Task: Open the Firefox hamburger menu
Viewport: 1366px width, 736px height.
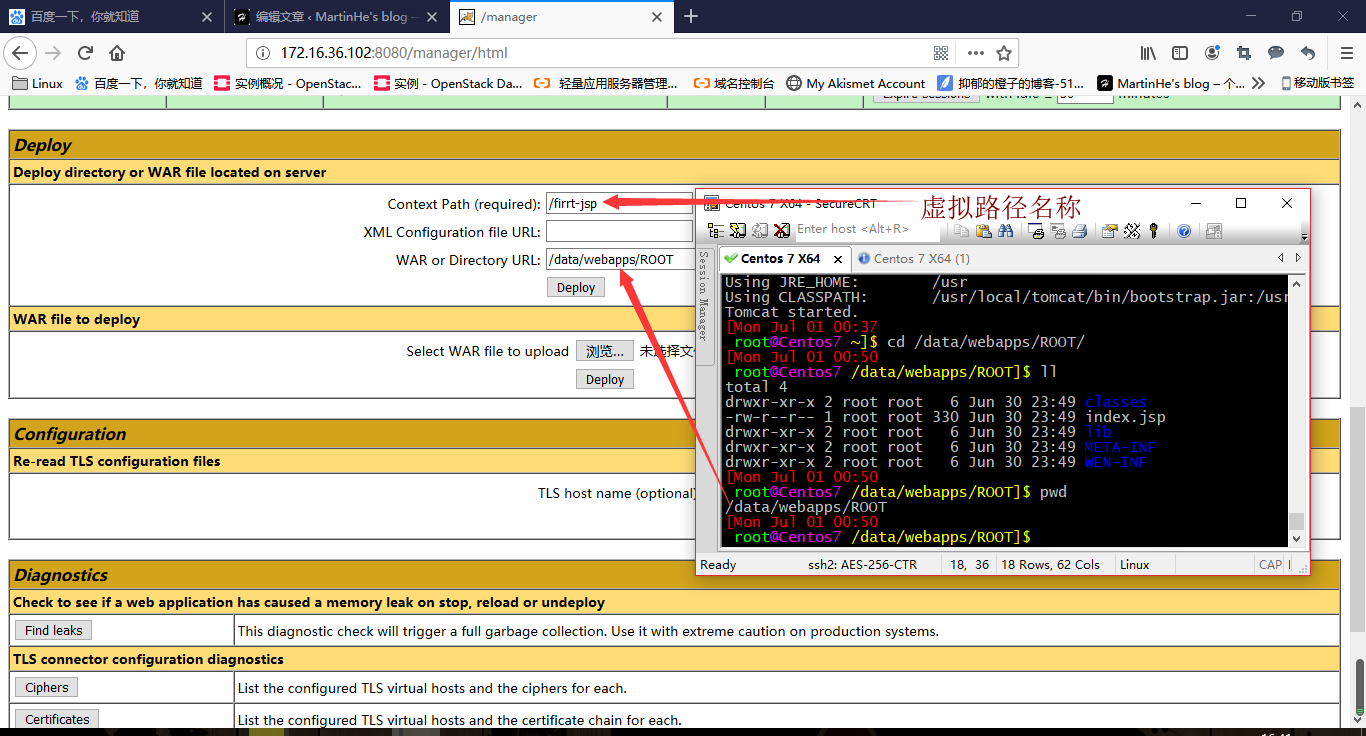Action: pos(1346,53)
